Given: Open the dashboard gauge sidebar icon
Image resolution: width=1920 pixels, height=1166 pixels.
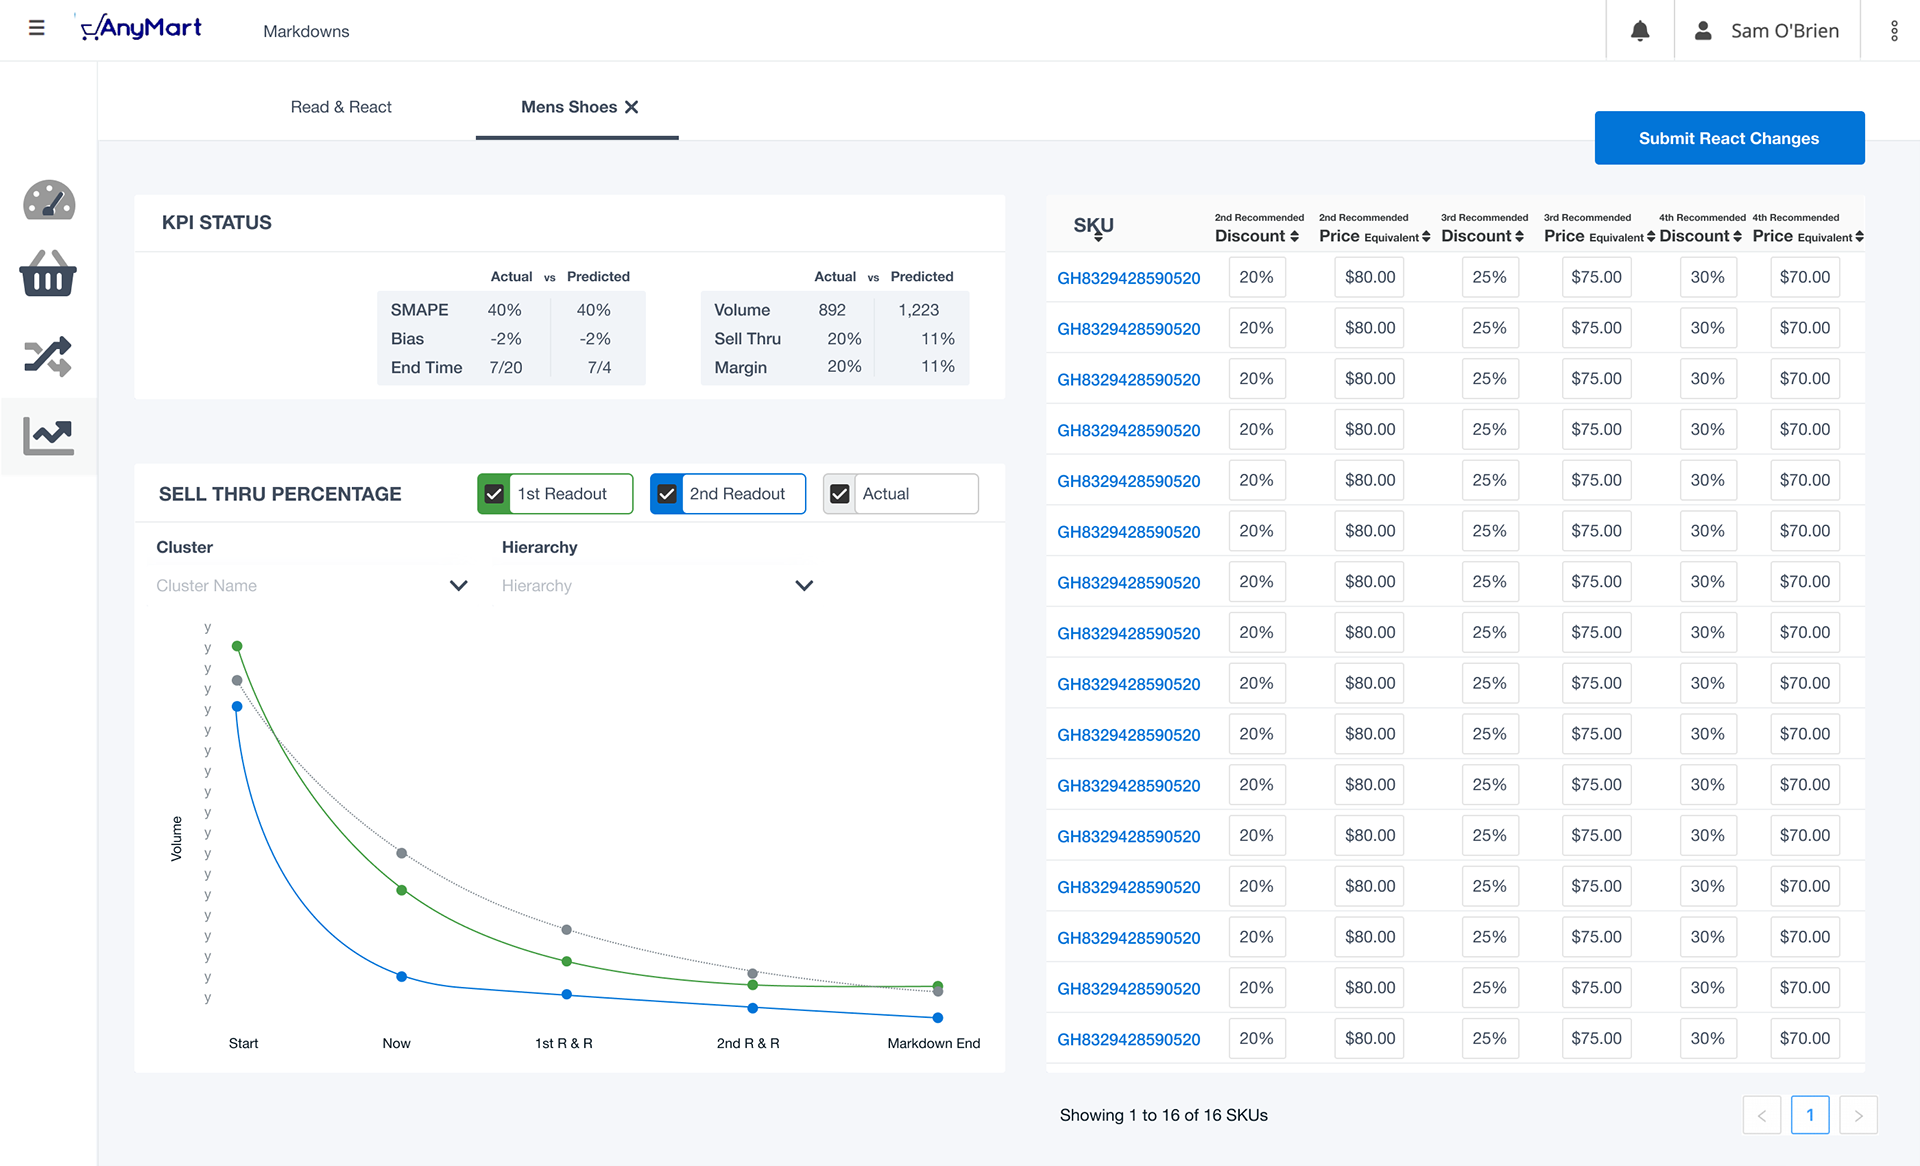Looking at the screenshot, I should point(49,201).
